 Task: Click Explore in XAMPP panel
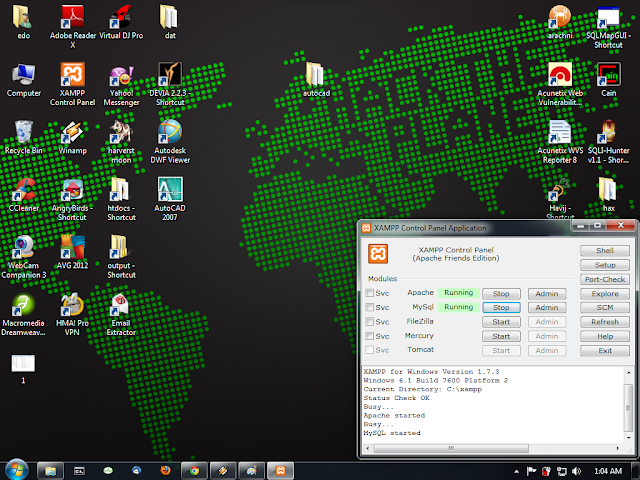point(605,293)
